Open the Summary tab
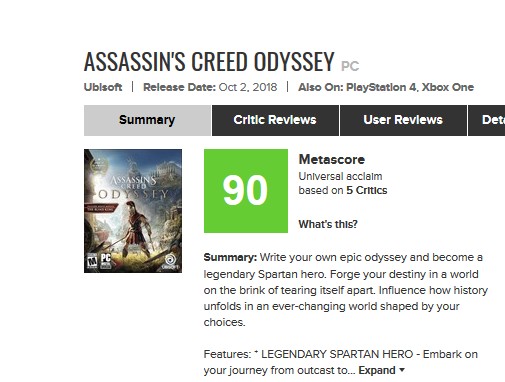This screenshot has height=382, width=505. point(147,120)
